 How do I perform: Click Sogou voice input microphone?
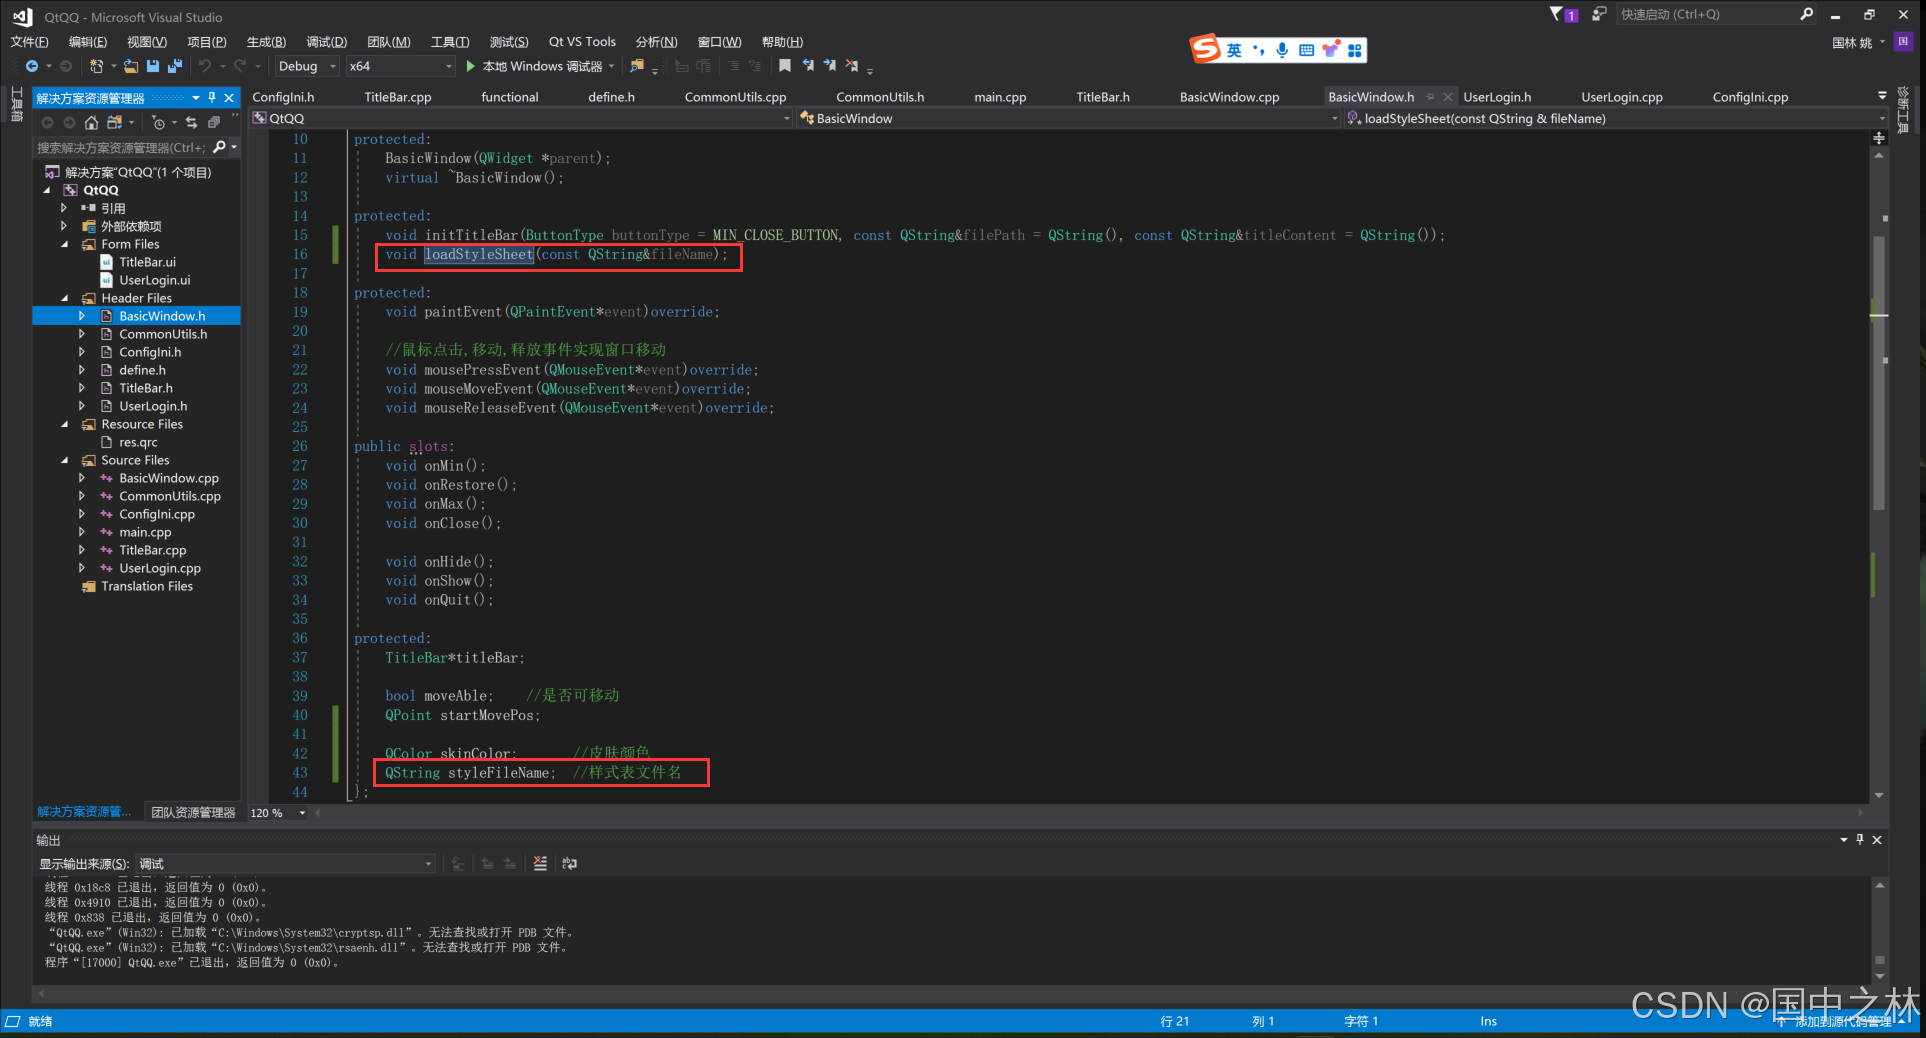tap(1282, 50)
